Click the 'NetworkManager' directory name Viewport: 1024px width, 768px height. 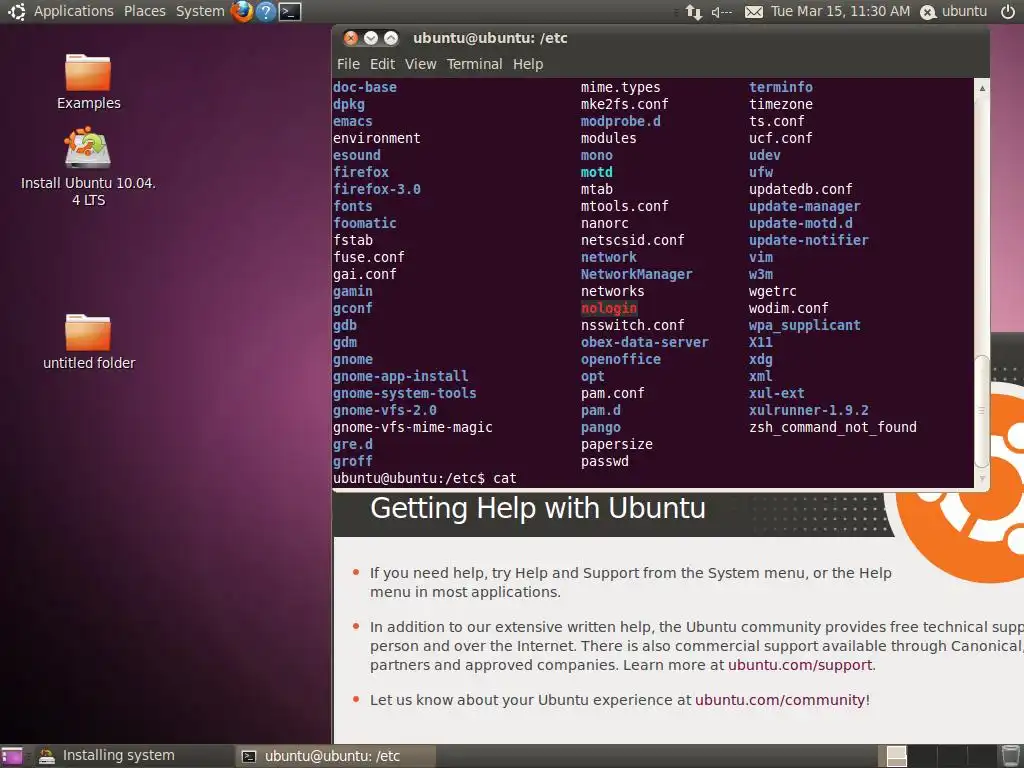(x=636, y=274)
